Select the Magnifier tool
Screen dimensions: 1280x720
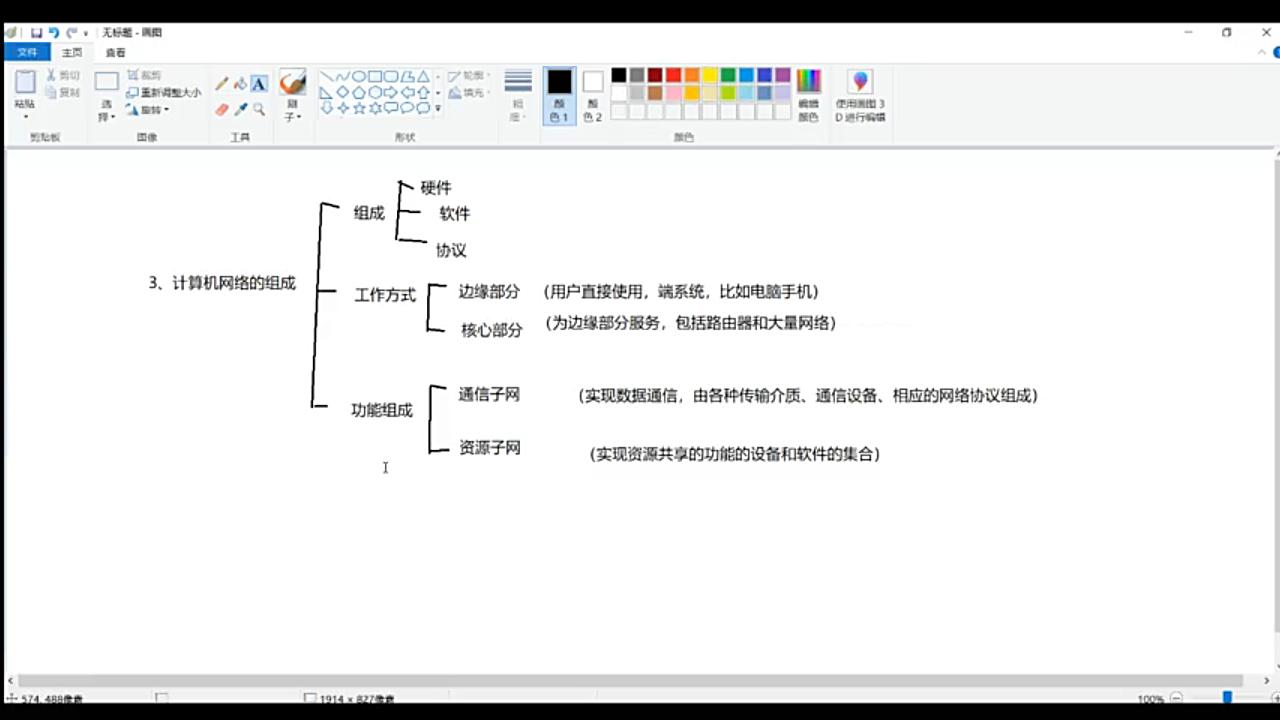coord(259,109)
